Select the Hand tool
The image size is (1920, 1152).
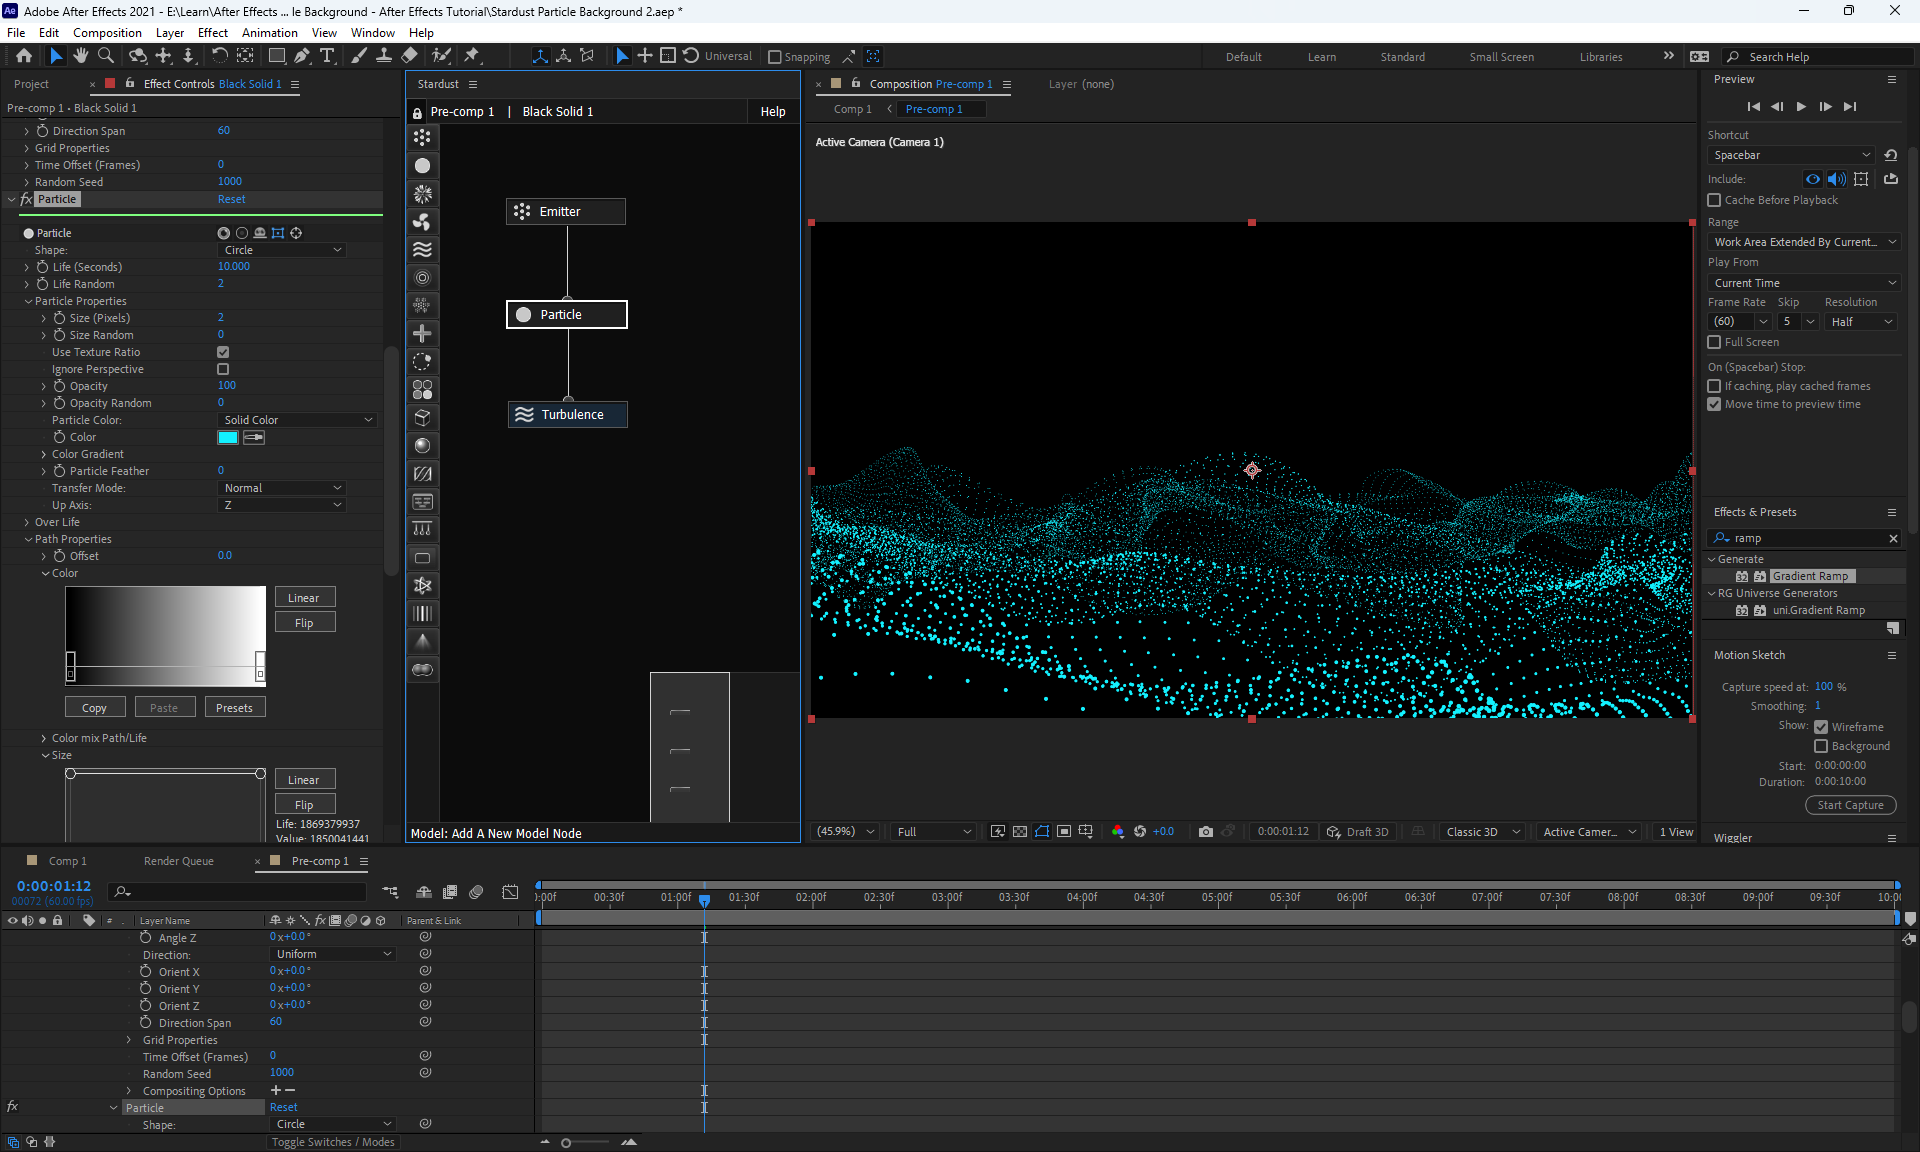point(81,56)
